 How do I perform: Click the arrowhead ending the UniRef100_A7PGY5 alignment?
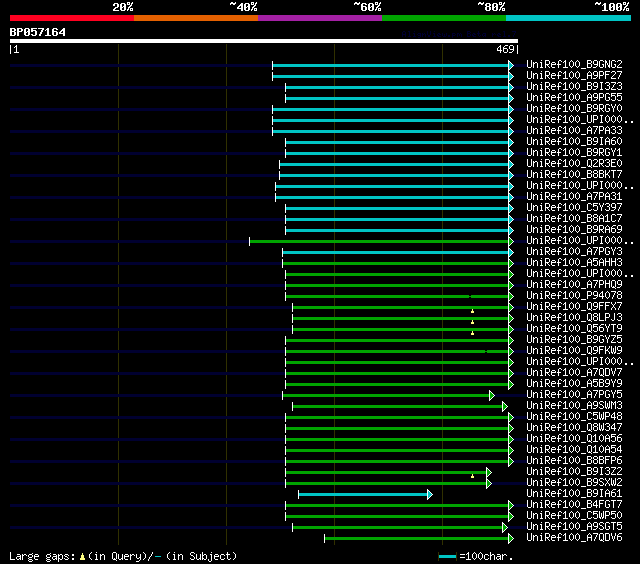(x=492, y=395)
